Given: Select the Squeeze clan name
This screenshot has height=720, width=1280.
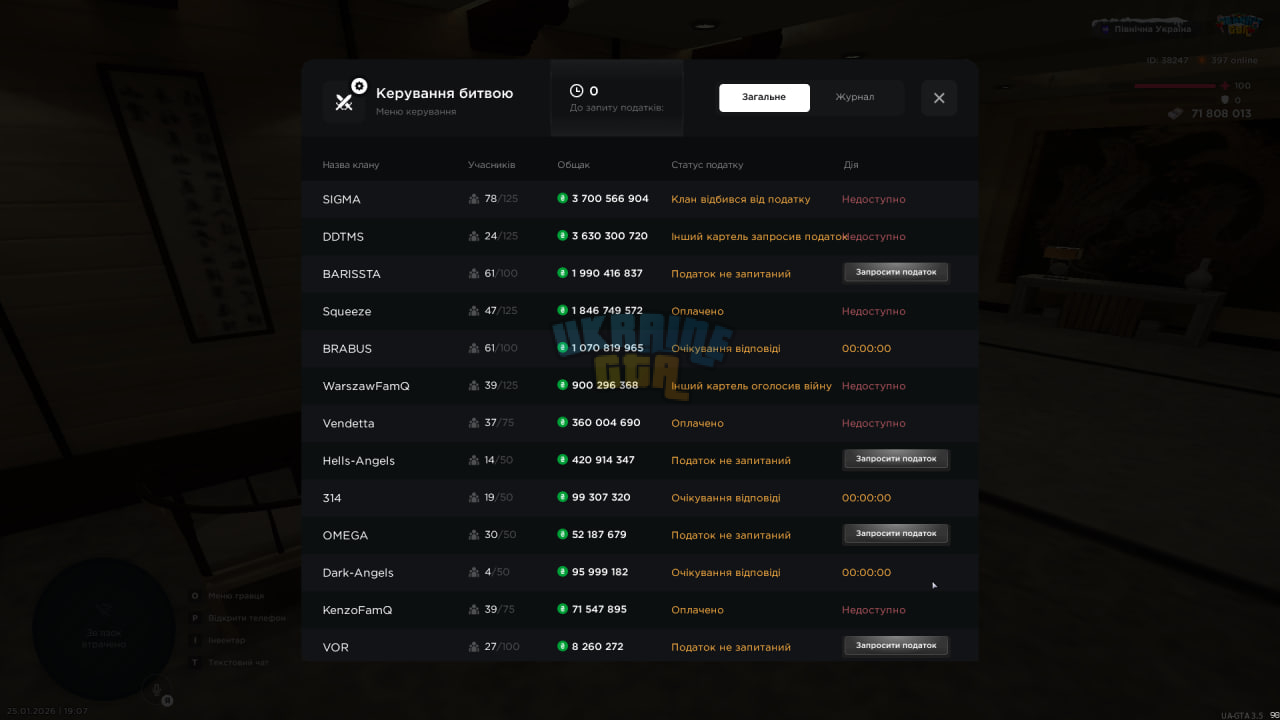Looking at the screenshot, I should [x=346, y=312].
